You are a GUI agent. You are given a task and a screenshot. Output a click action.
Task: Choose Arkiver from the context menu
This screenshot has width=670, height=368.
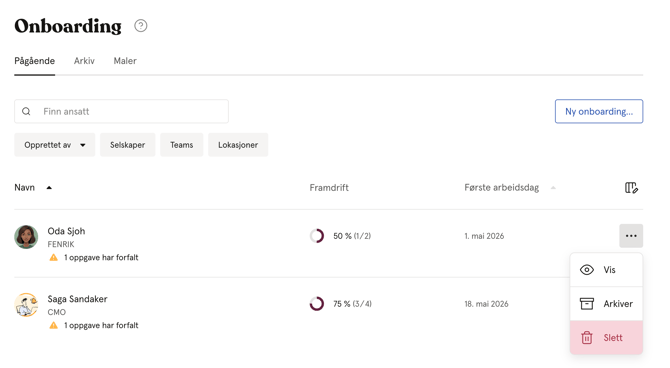[606, 303]
